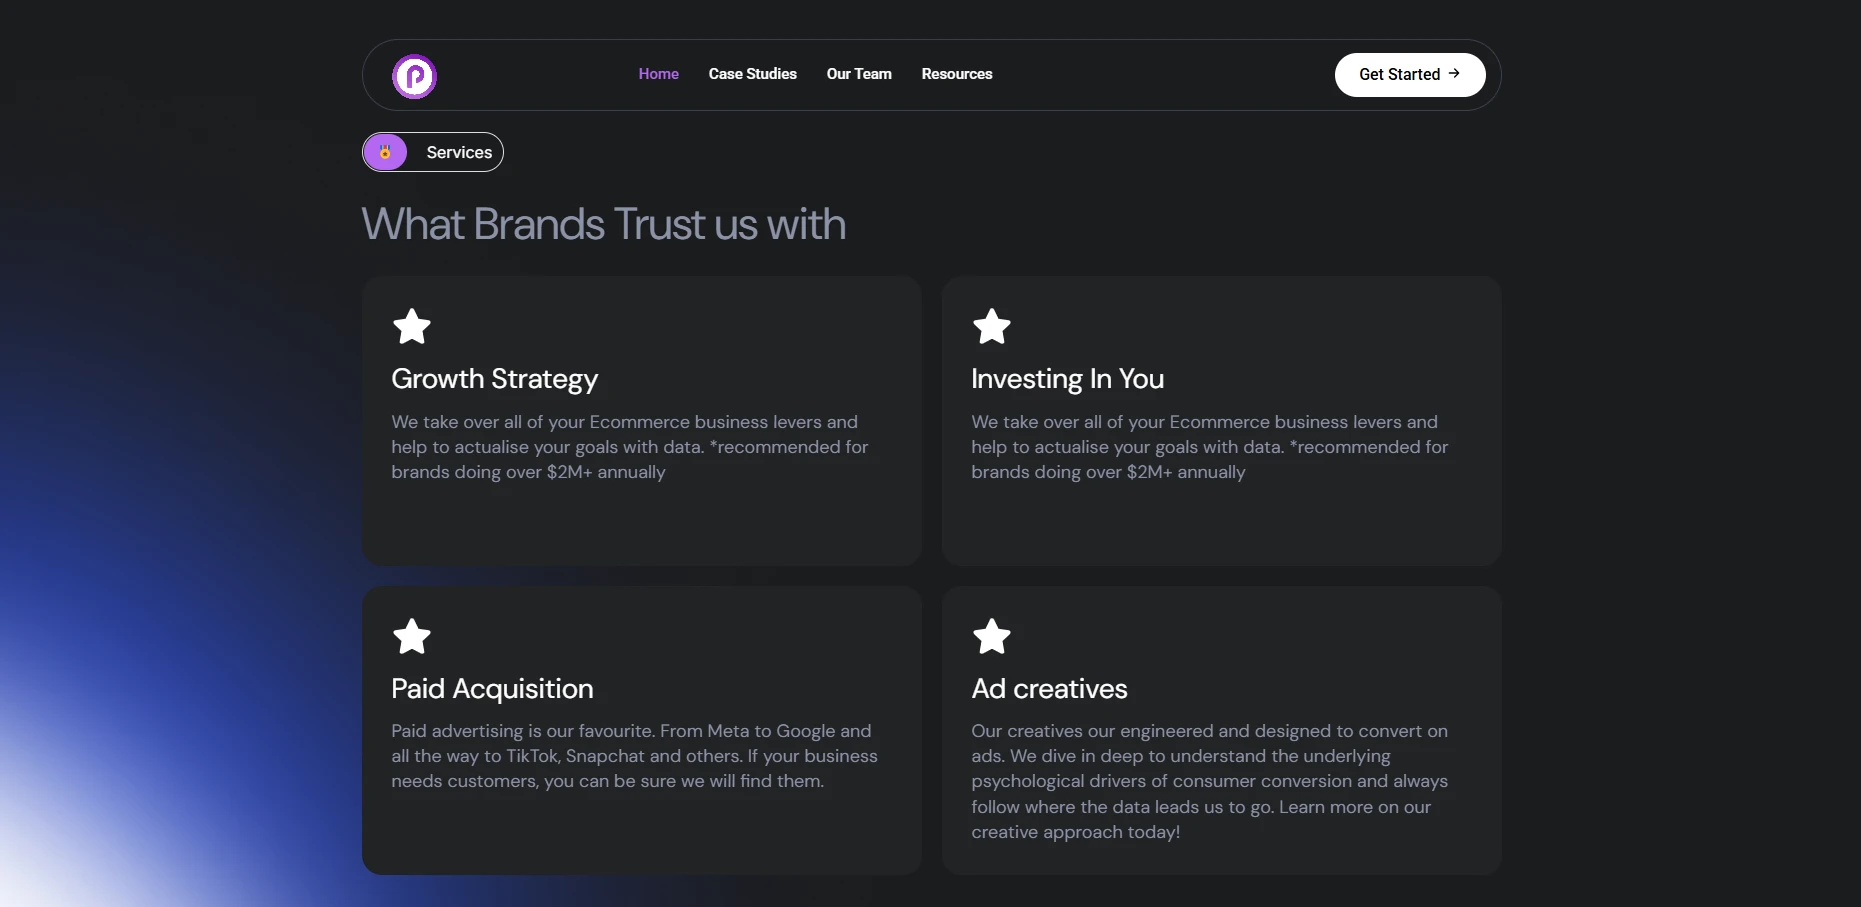Click the star icon above Paid Acquisition
The image size is (1861, 907).
point(411,637)
